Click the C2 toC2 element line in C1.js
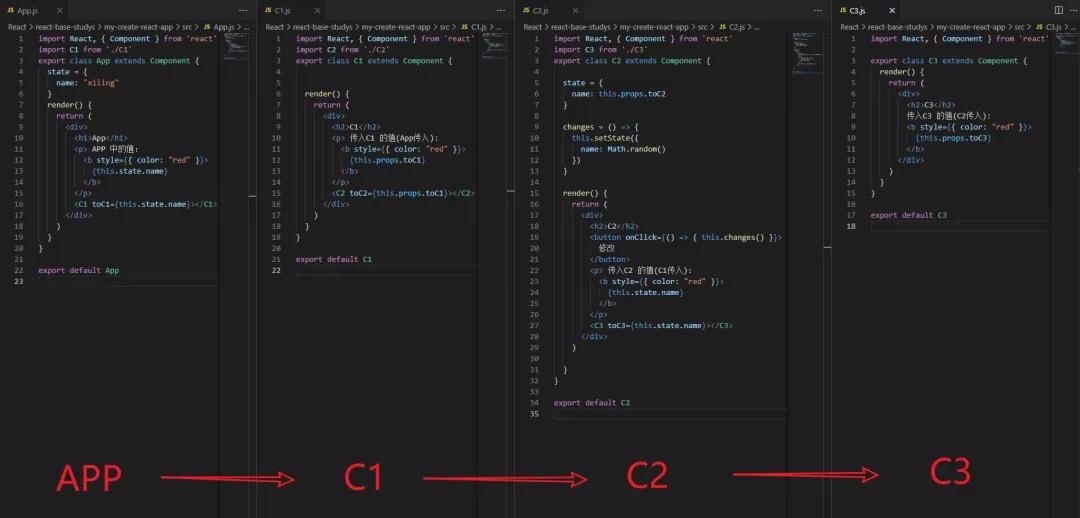Screen dimensions: 1080x518 [x=403, y=193]
